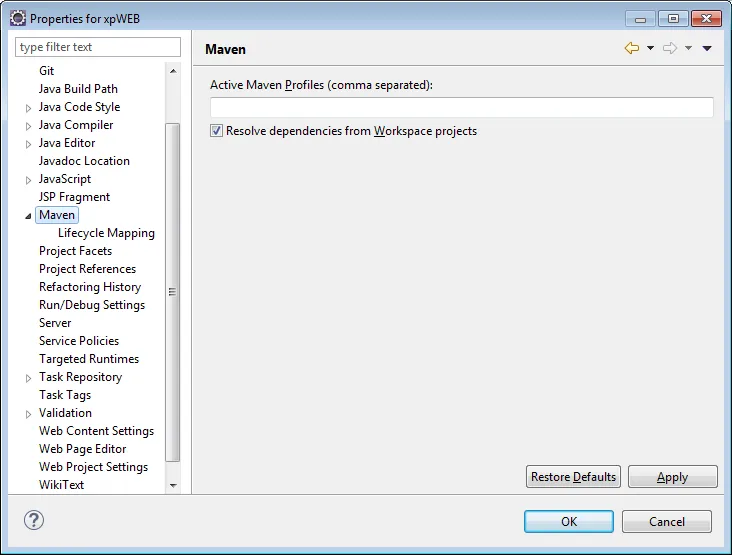The height and width of the screenshot is (555, 732).
Task: Open Java Code Style page
Action: pyautogui.click(x=79, y=107)
